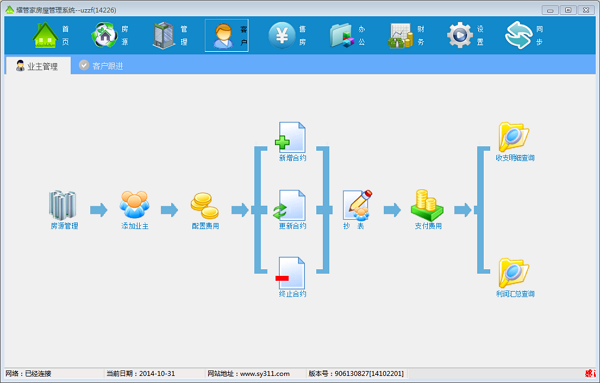Close the application window
600x383 pixels.
[x=586, y=10]
